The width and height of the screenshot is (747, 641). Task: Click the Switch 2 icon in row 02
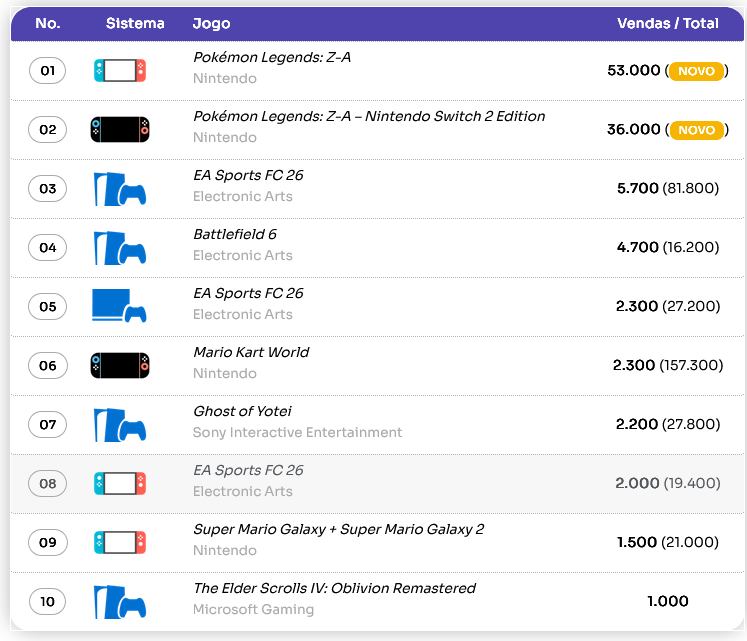tap(120, 130)
